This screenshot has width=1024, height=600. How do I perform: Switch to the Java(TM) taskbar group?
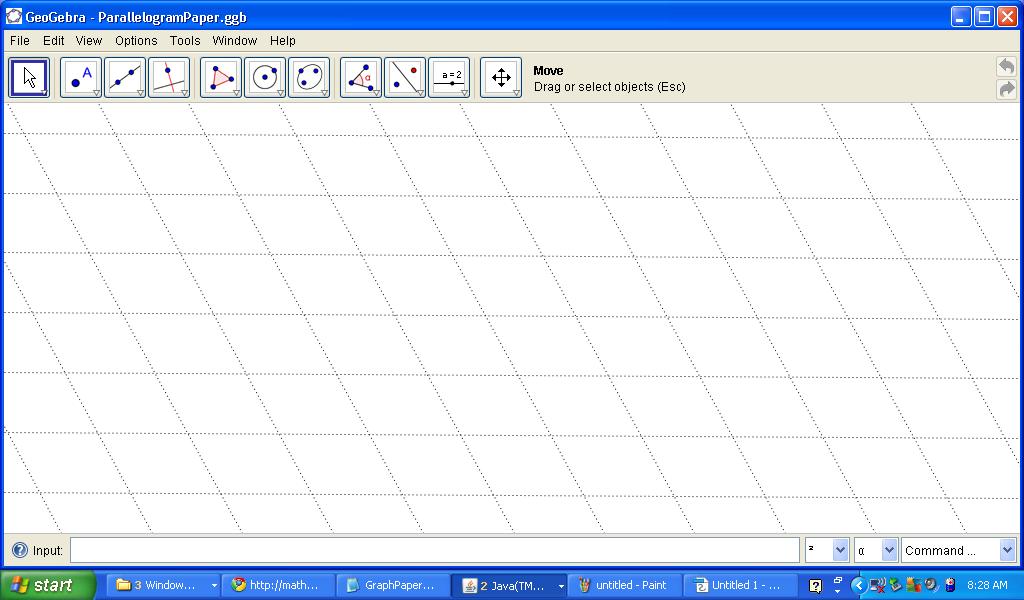coord(509,585)
